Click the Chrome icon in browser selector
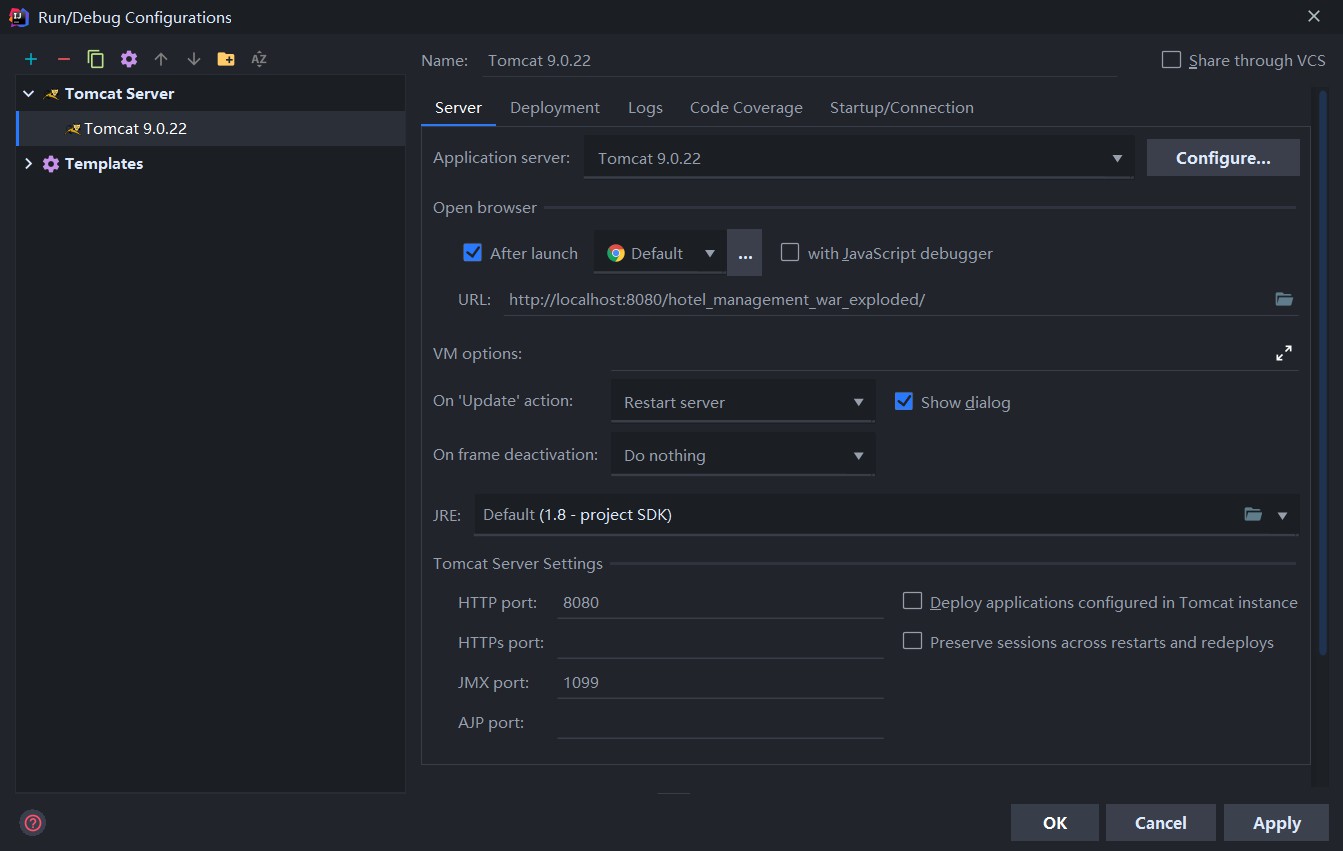Image resolution: width=1343 pixels, height=851 pixels. (x=616, y=253)
